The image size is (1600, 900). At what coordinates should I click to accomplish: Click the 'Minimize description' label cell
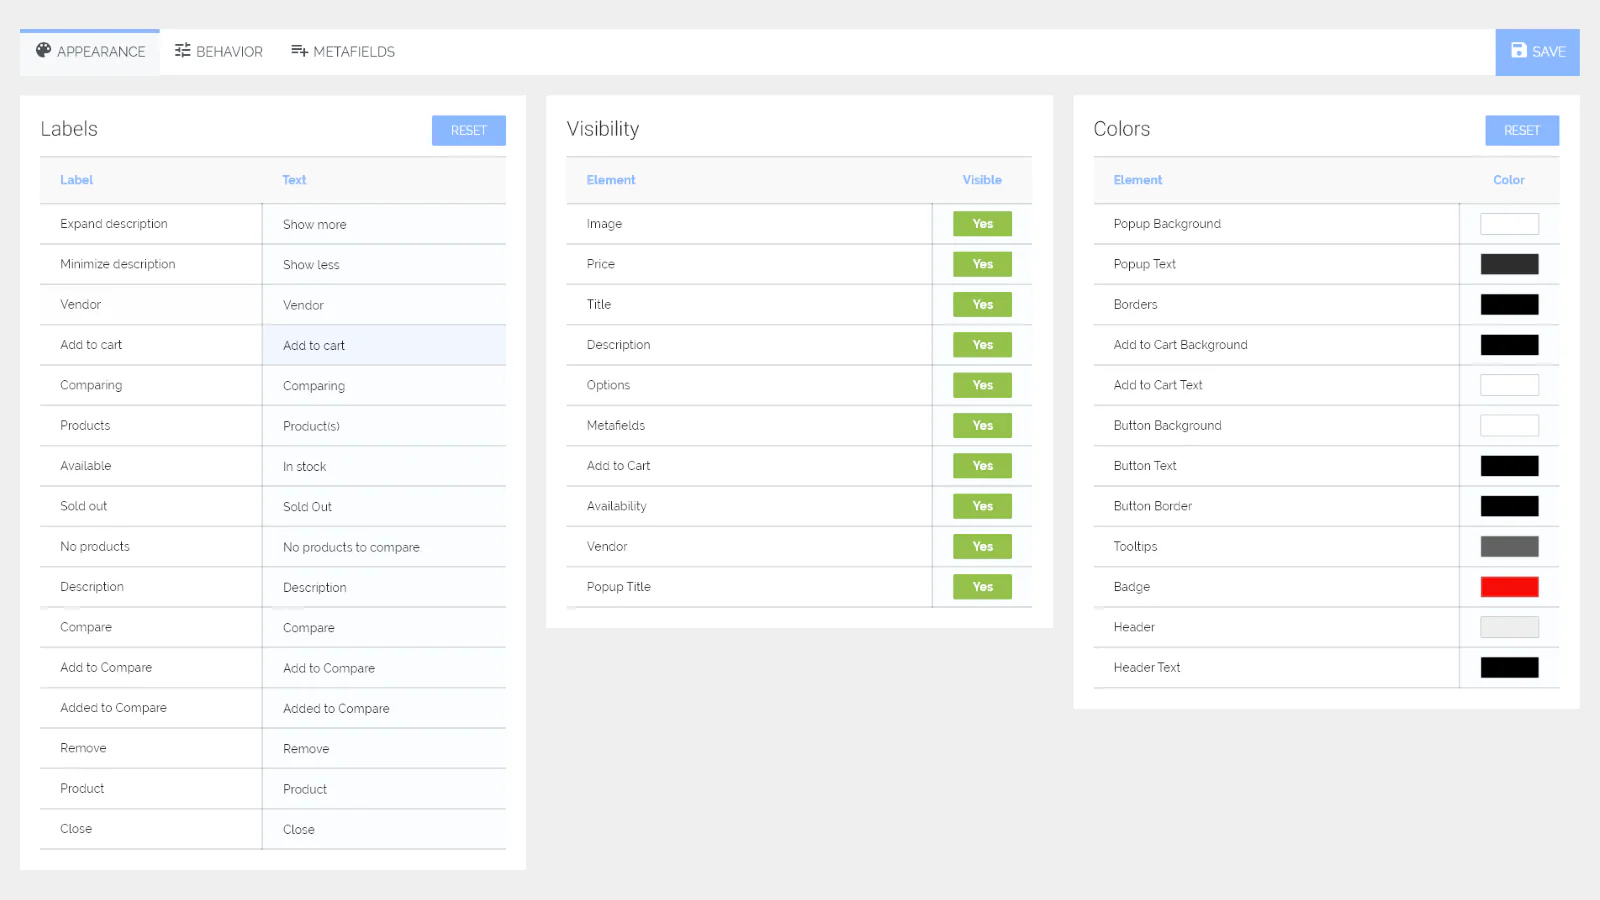151,264
